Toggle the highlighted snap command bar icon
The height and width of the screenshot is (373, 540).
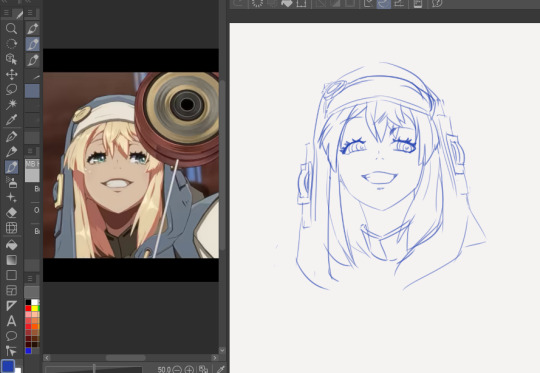[384, 4]
